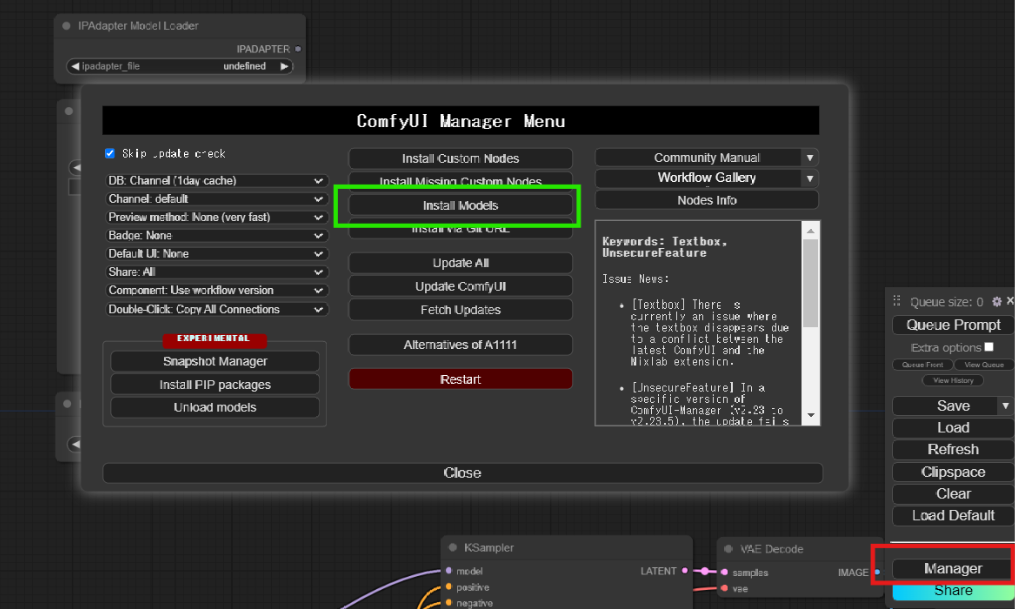The height and width of the screenshot is (609, 1015).
Task: Click the Clear button
Action: pos(953,494)
